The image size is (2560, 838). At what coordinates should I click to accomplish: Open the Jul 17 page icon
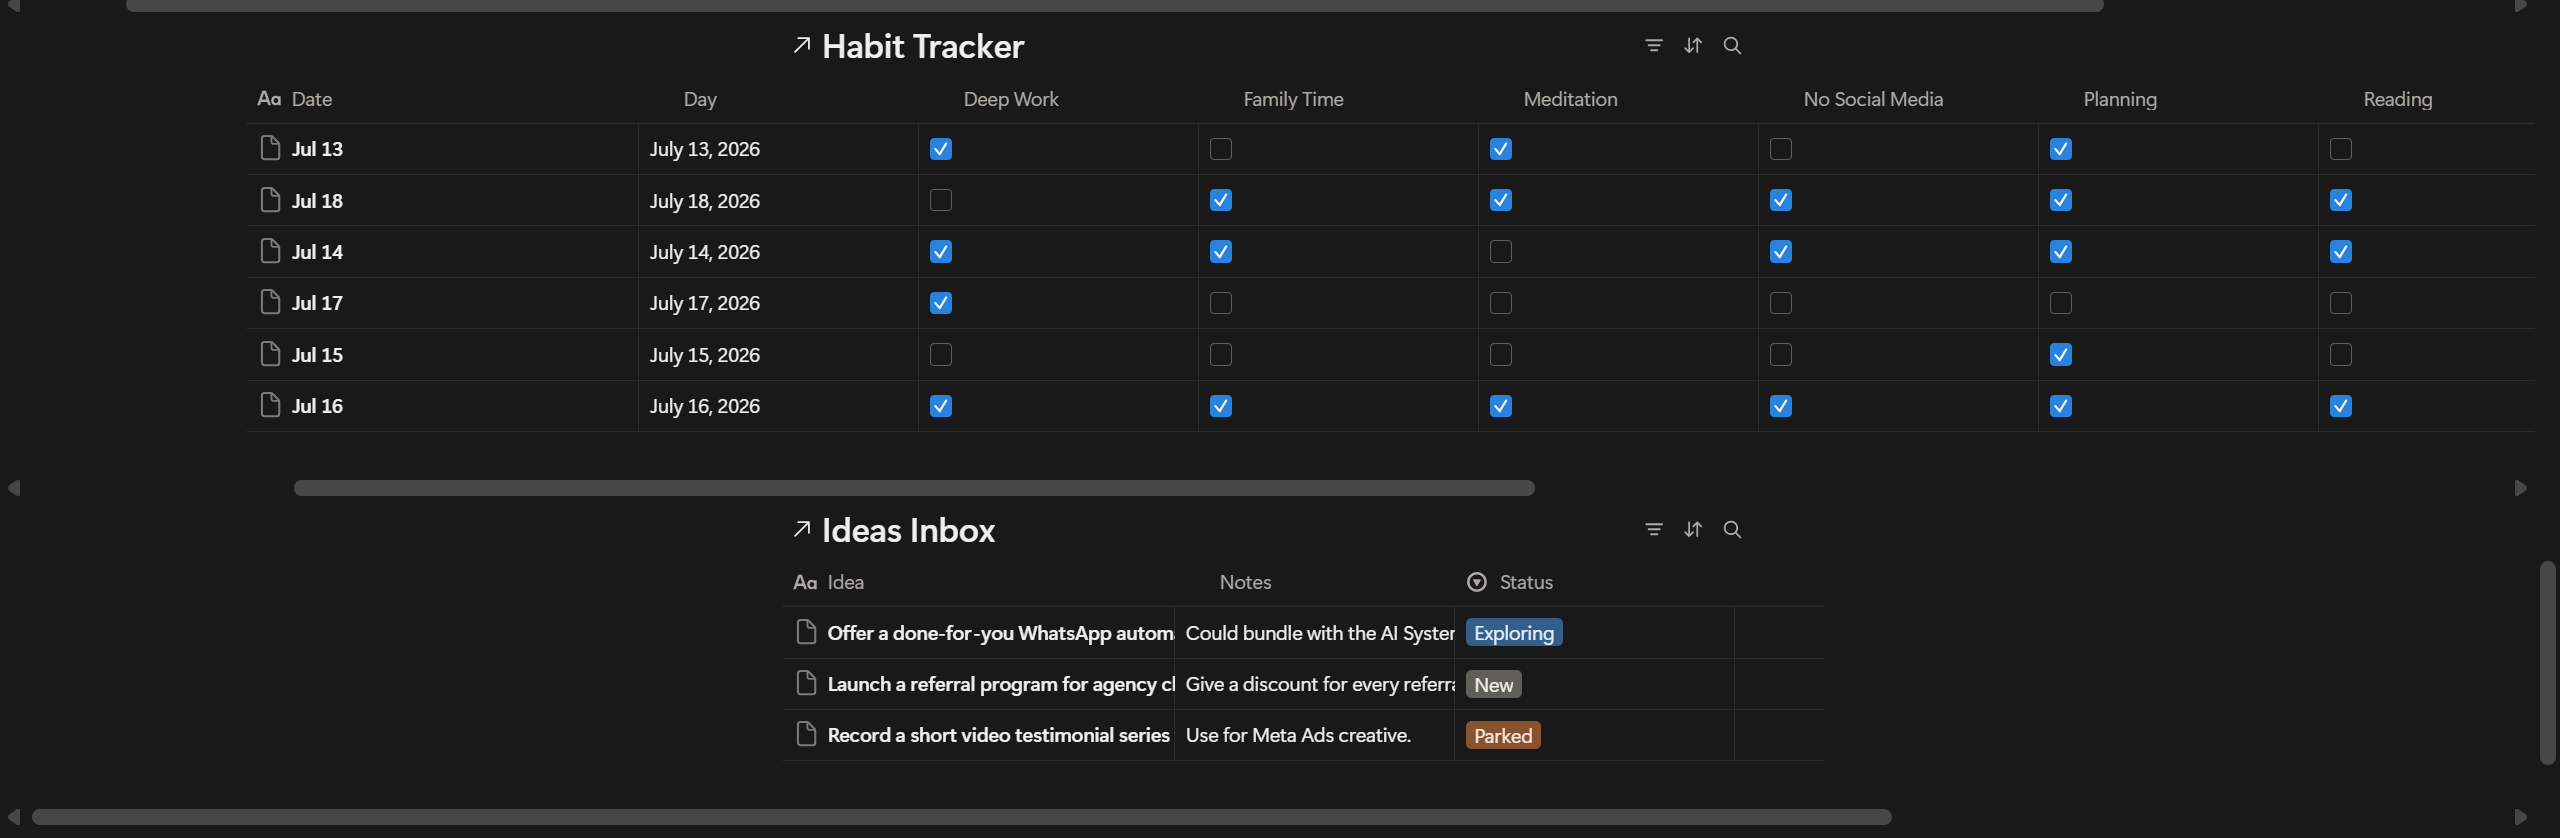click(270, 302)
